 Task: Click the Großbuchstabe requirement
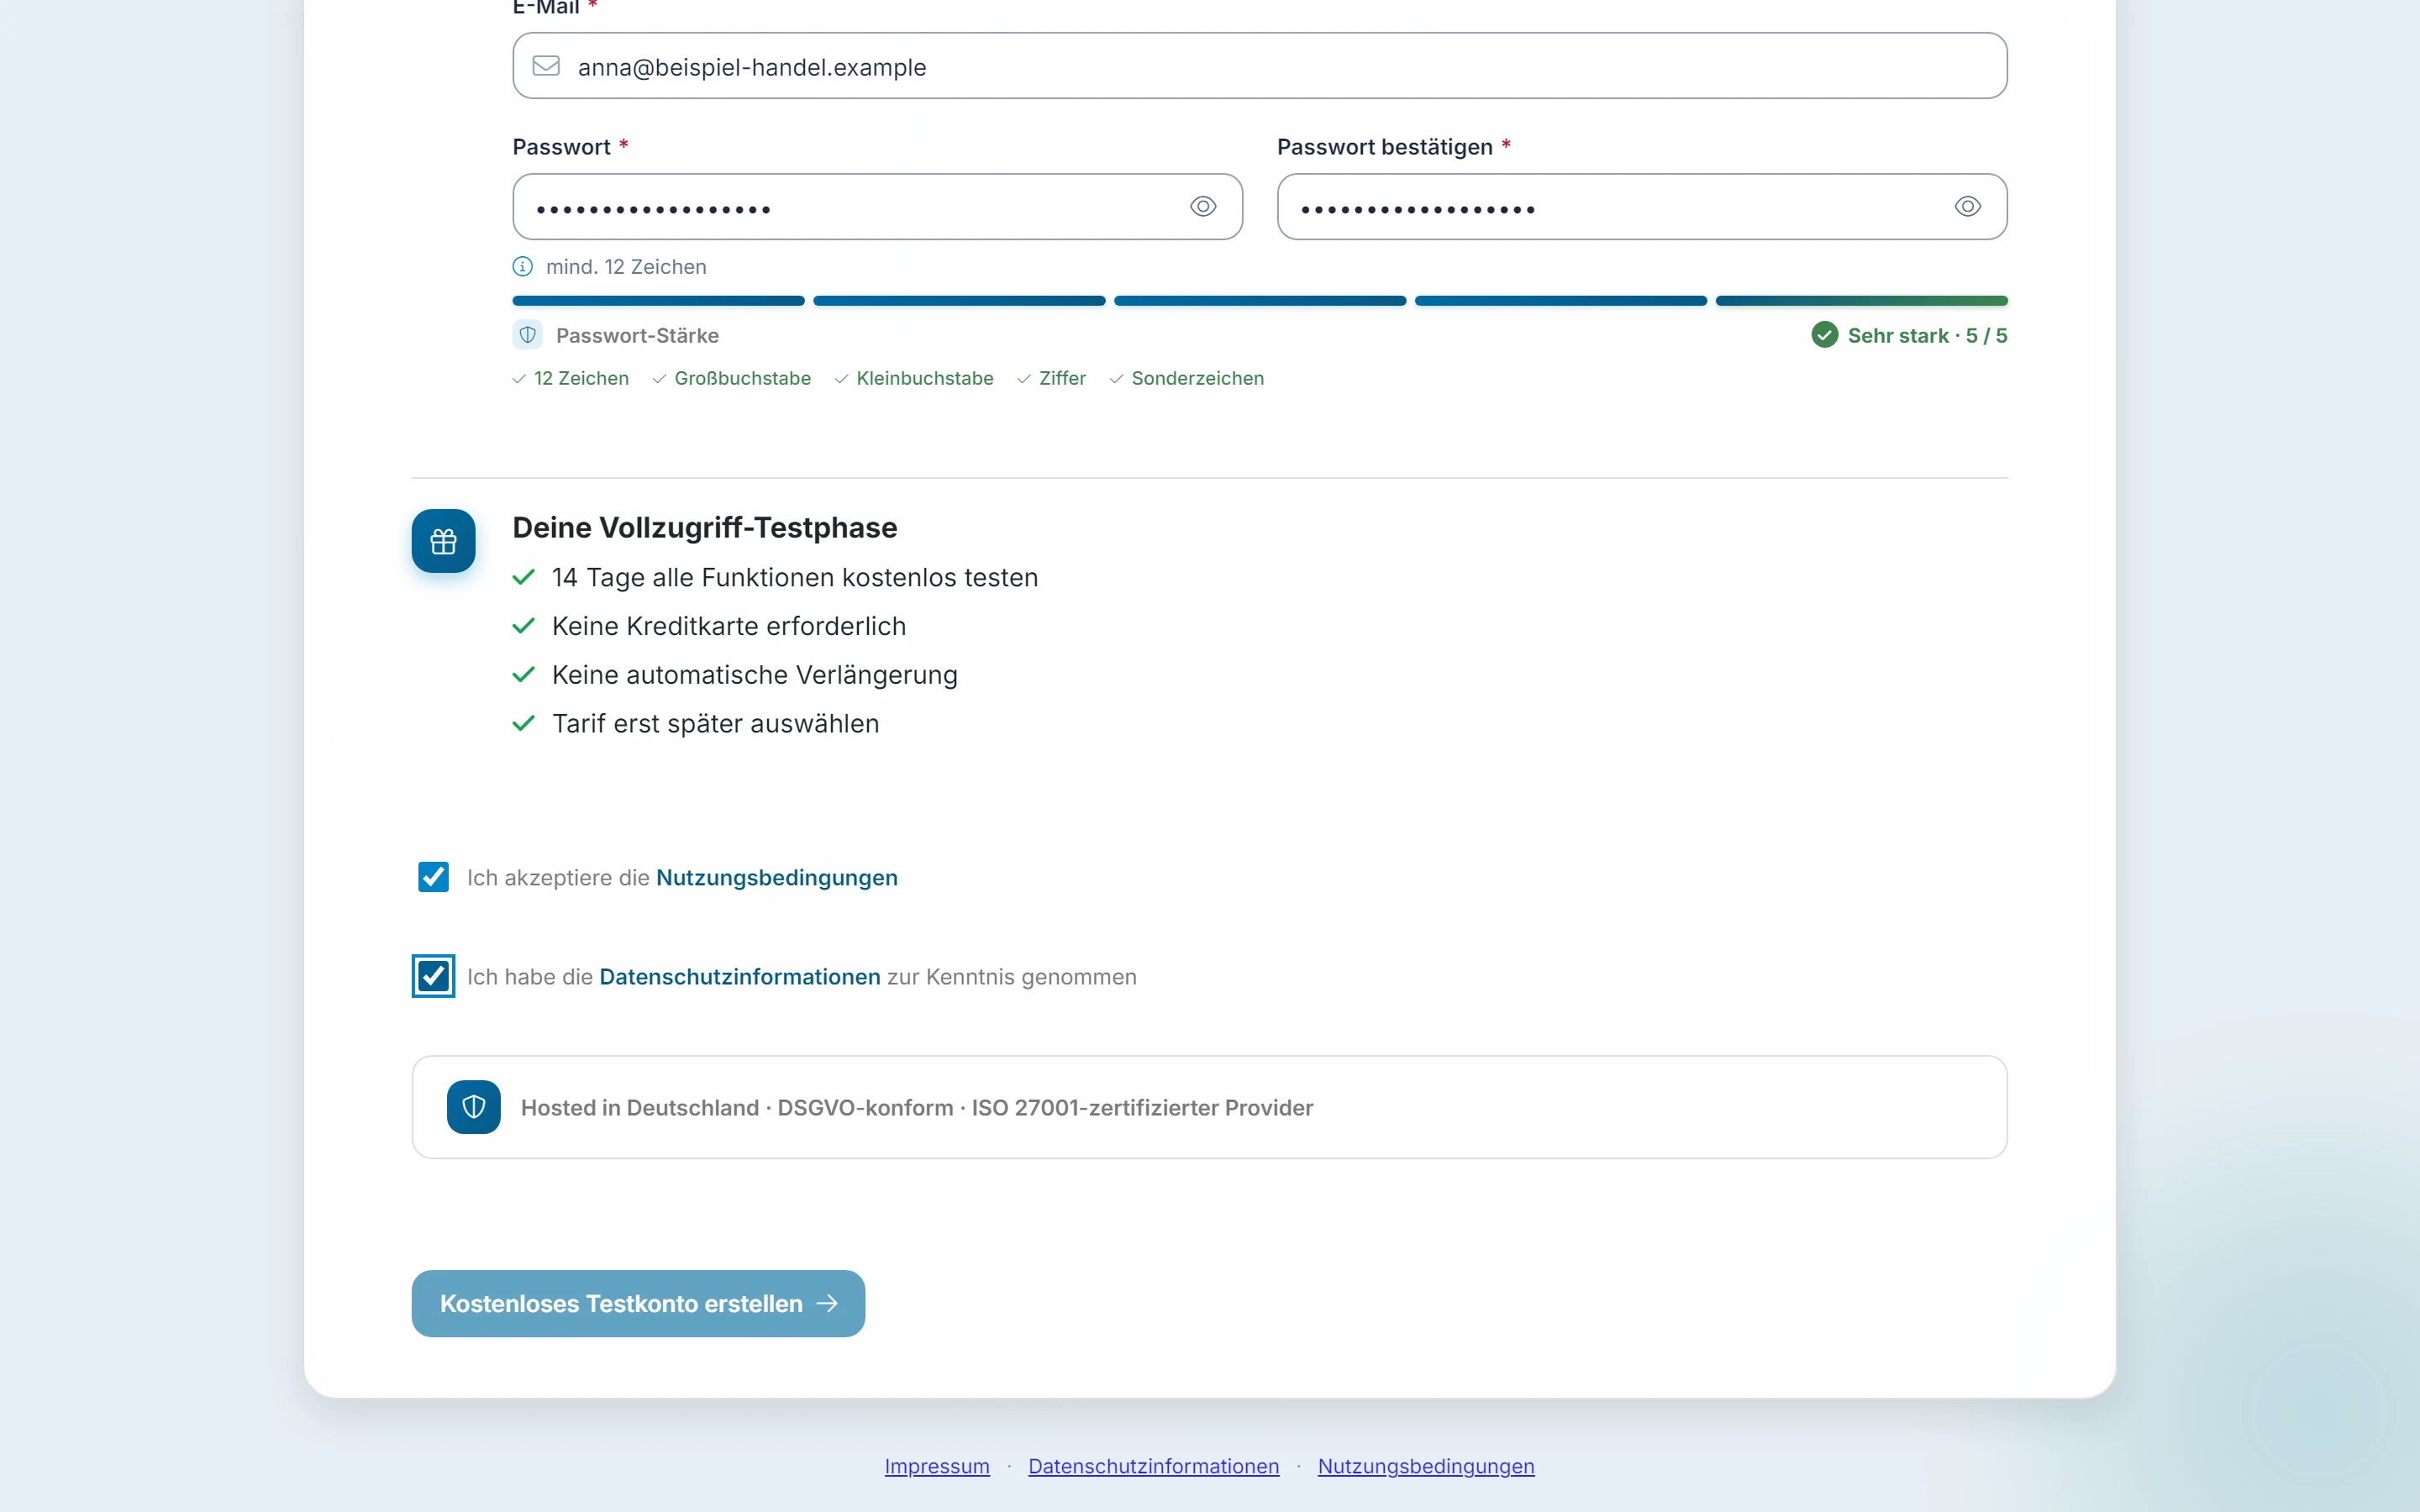[x=732, y=379]
